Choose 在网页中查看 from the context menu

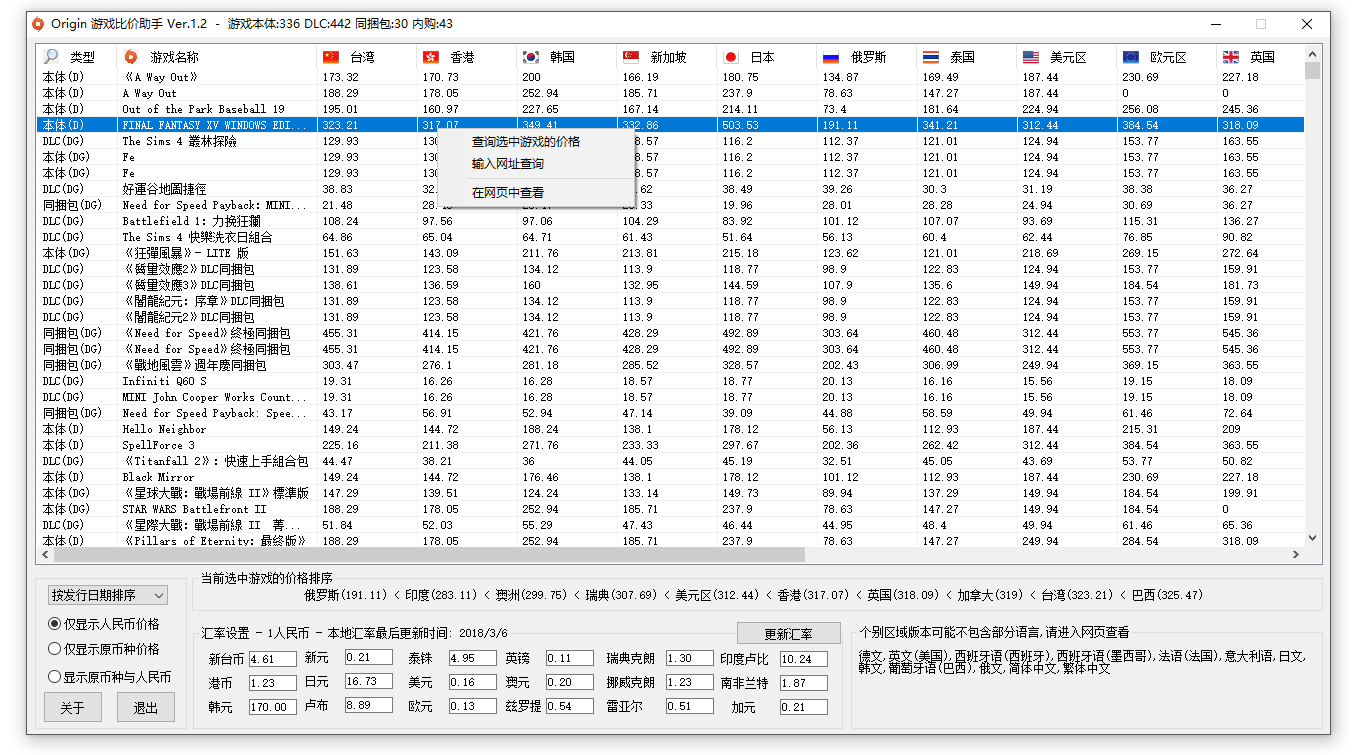point(508,192)
